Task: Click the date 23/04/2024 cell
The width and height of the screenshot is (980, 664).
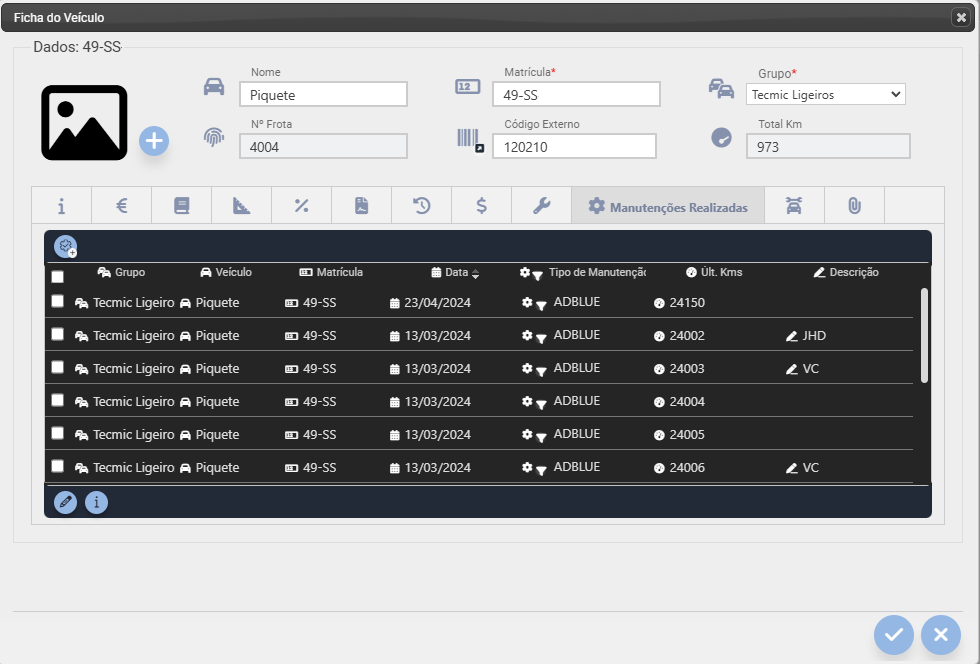Action: [x=438, y=303]
